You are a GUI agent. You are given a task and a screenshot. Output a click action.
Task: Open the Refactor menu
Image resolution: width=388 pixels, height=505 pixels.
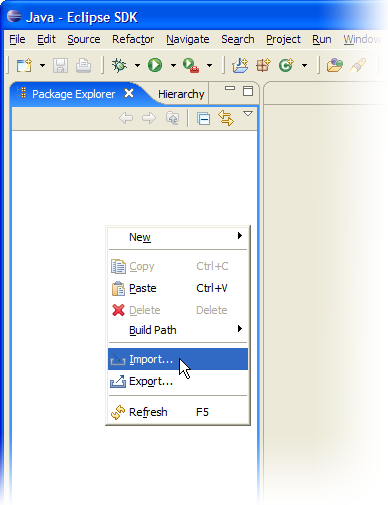point(133,39)
